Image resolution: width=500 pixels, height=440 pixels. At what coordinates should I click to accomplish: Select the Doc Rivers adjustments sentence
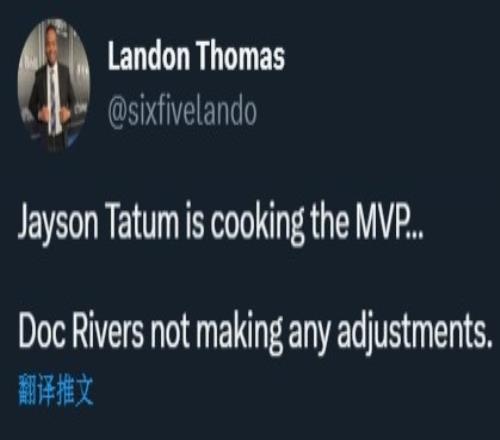coord(255,332)
